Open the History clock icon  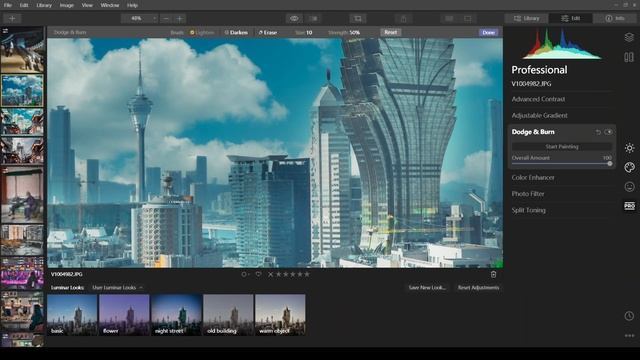click(629, 316)
